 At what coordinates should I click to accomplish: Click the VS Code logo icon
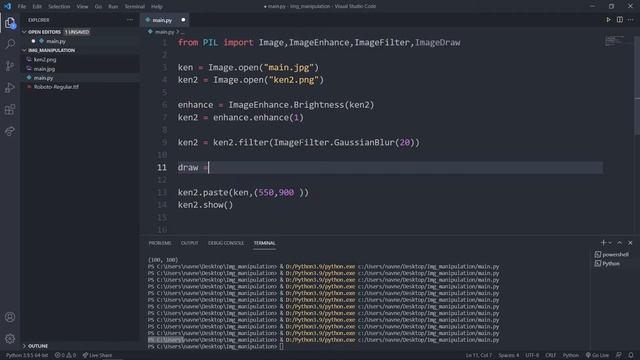7,6
